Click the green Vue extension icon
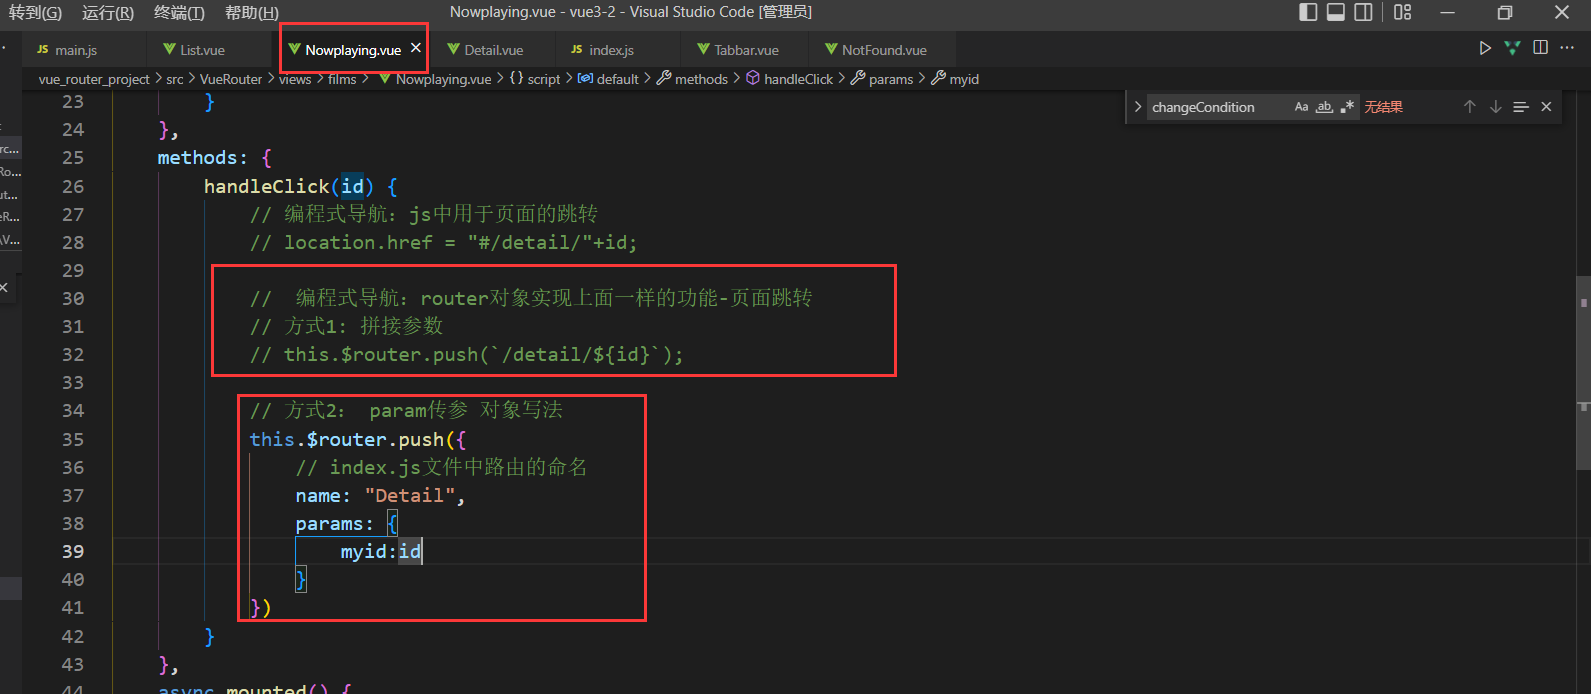 1513,48
